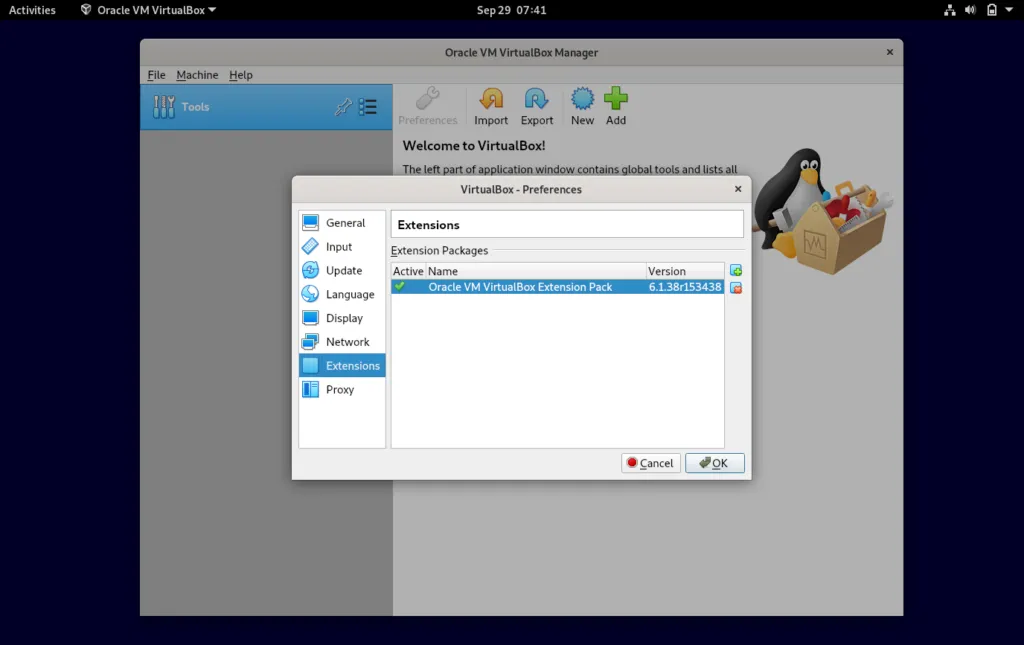Click the Add machine toolbar icon
Image resolution: width=1024 pixels, height=645 pixels.
(x=616, y=106)
